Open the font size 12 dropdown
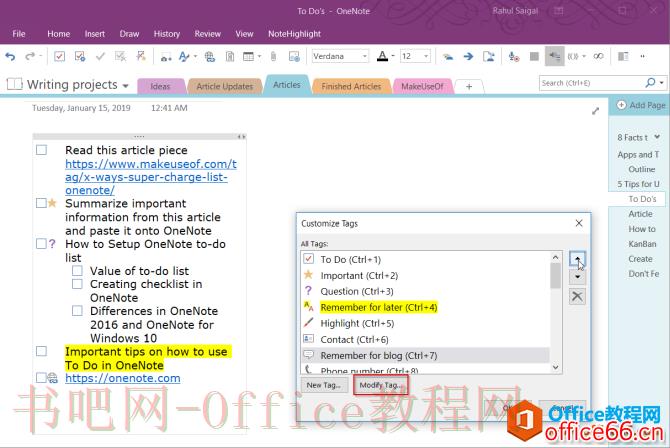The height and width of the screenshot is (448, 670). (x=426, y=56)
